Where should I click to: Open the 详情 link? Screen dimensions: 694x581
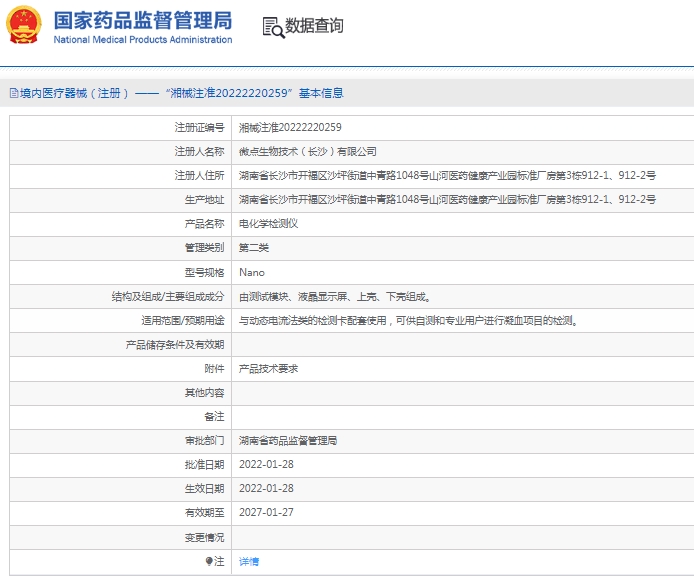click(x=249, y=562)
